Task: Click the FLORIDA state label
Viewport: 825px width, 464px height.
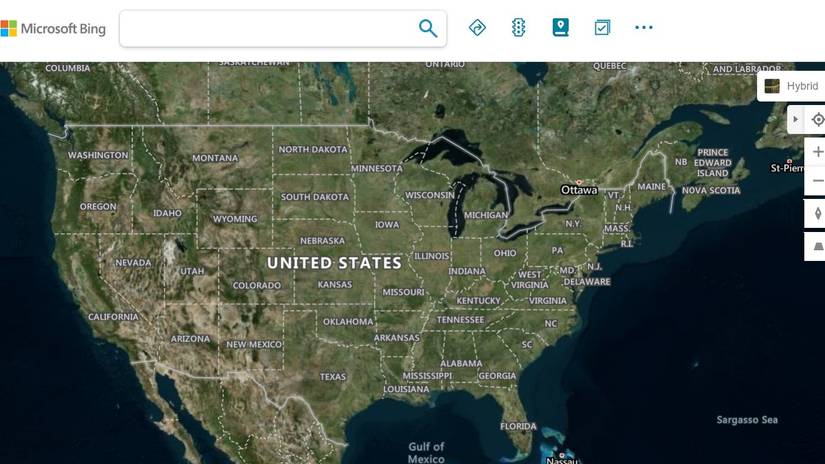Action: 518,426
